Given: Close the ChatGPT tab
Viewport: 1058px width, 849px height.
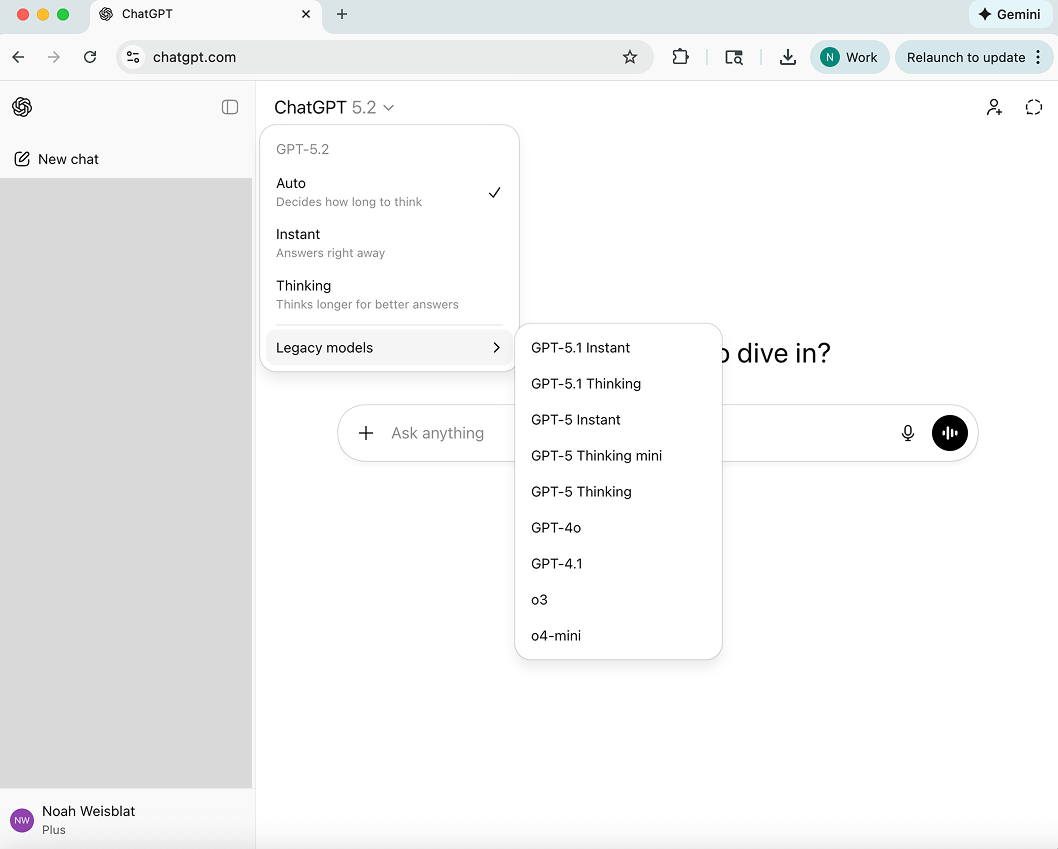Looking at the screenshot, I should coord(306,14).
